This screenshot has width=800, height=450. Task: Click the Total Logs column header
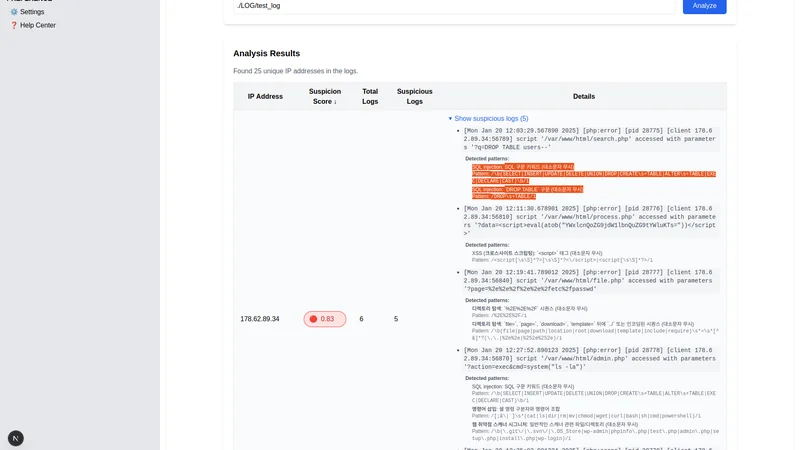370,96
